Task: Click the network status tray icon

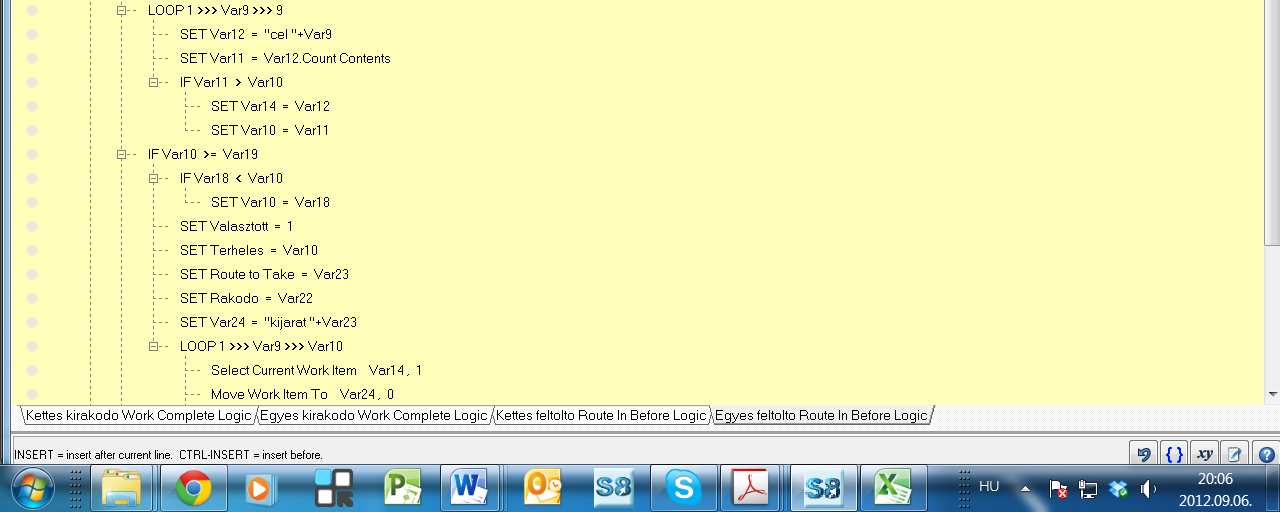Action: pos(1088,489)
